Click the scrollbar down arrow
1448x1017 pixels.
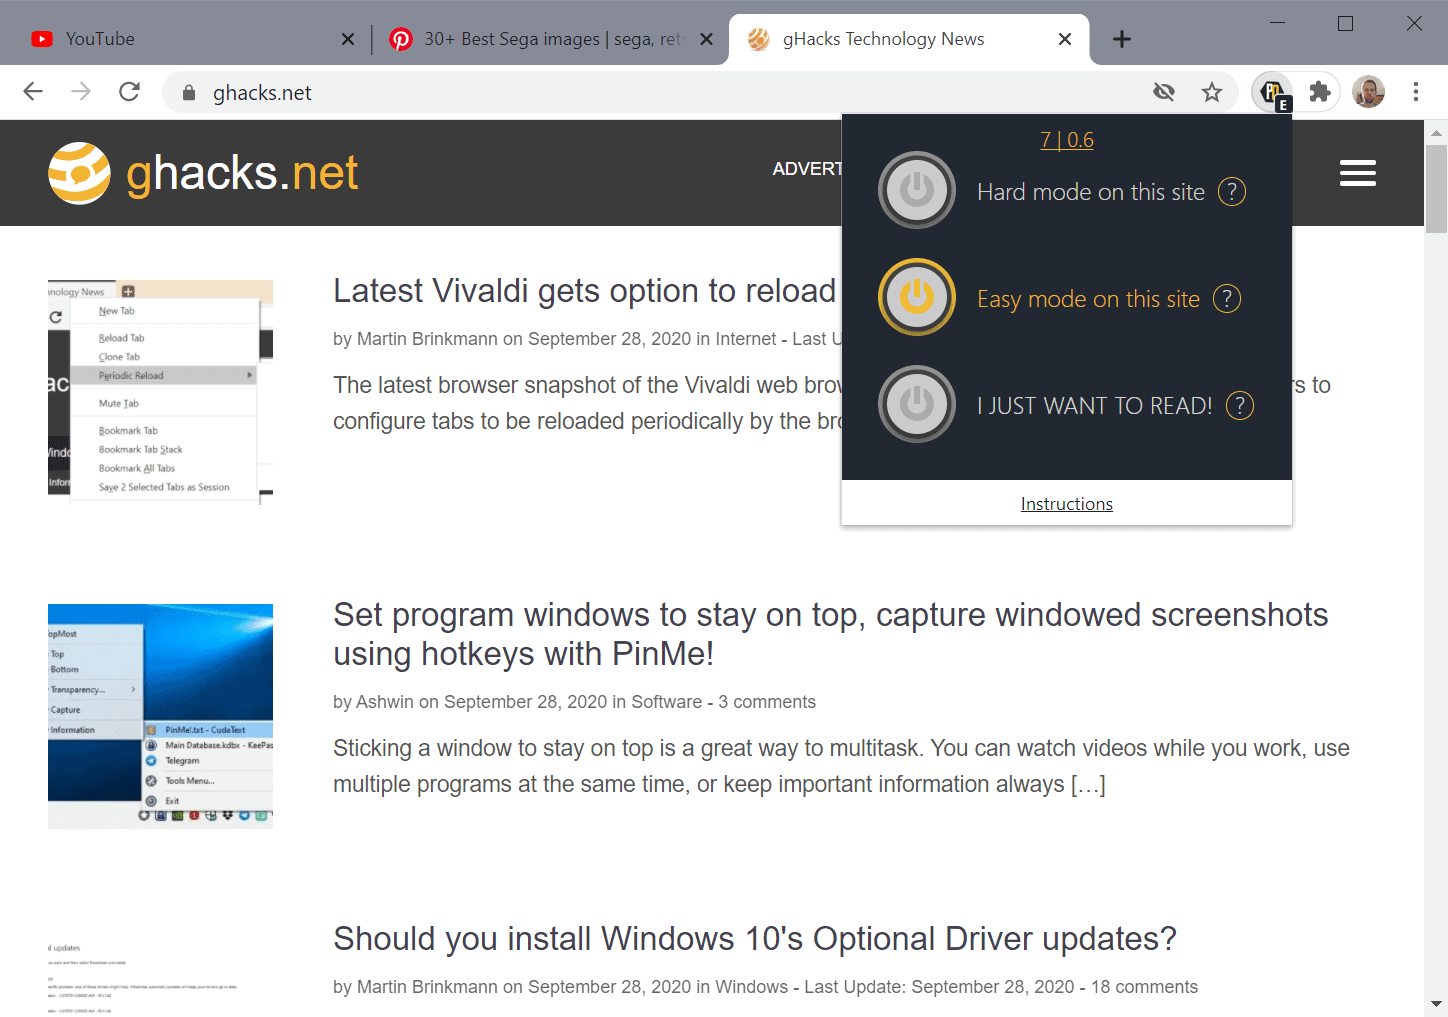tap(1436, 1004)
